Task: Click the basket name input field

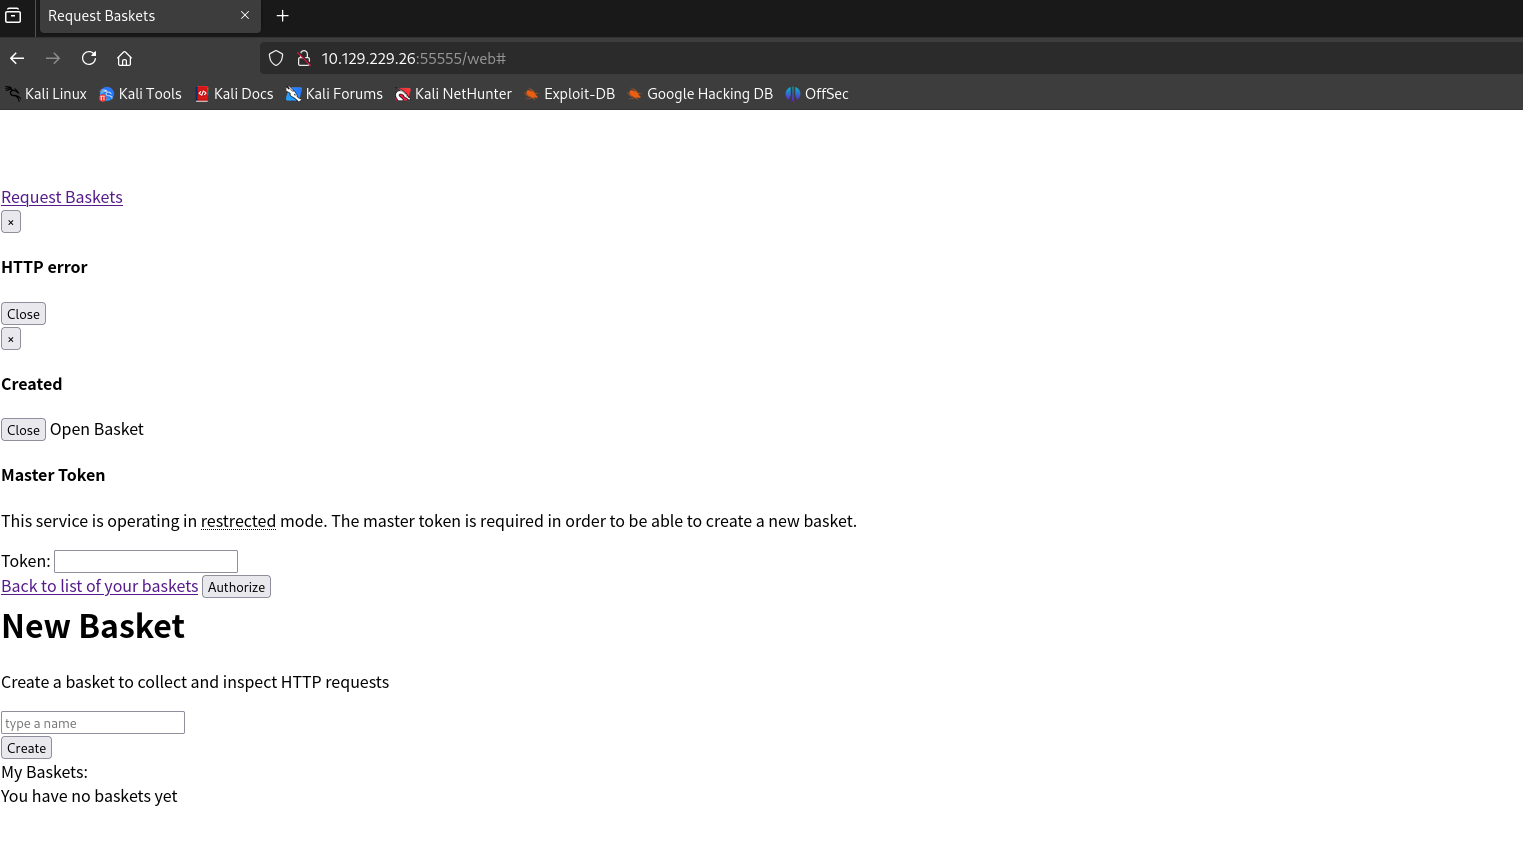Action: pos(93,723)
